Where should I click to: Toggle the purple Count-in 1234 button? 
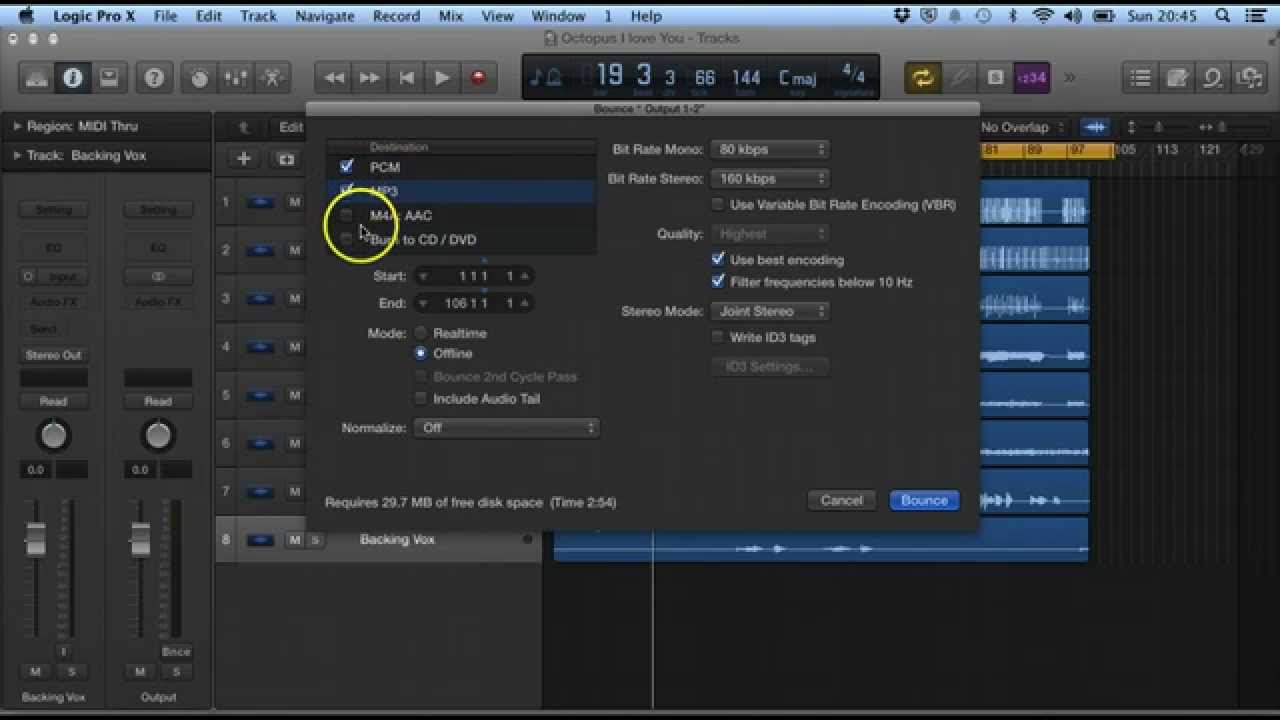[x=1031, y=77]
